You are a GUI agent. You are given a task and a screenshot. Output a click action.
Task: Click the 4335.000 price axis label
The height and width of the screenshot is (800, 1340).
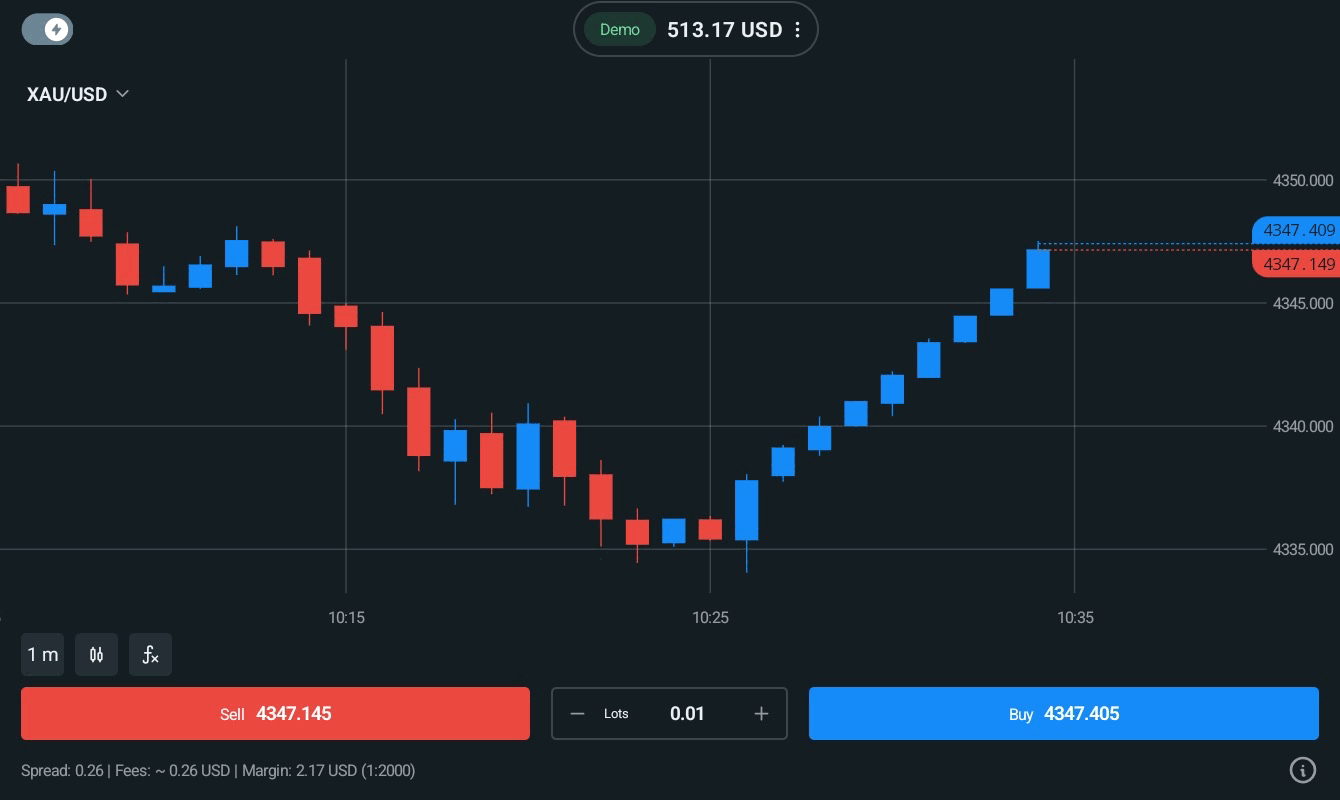tap(1303, 549)
